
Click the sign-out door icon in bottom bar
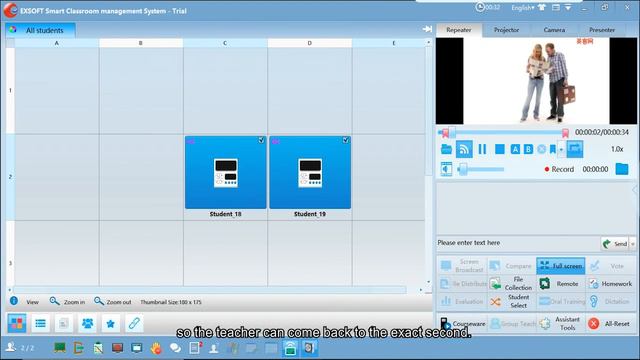click(x=78, y=348)
